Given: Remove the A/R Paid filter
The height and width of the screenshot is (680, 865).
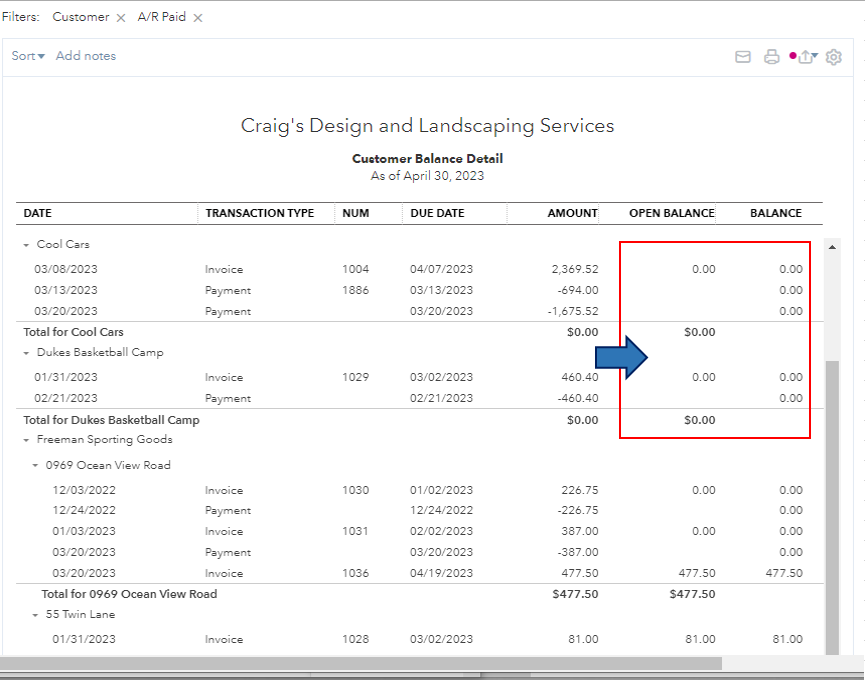Looking at the screenshot, I should (x=198, y=18).
